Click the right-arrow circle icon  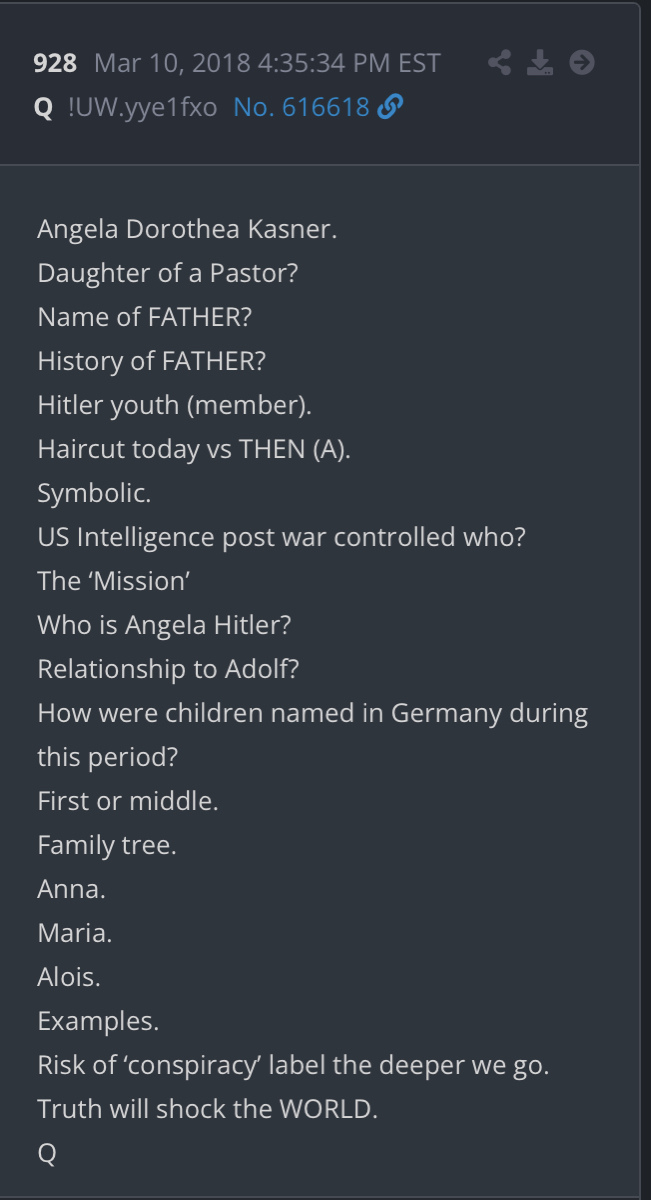point(582,63)
